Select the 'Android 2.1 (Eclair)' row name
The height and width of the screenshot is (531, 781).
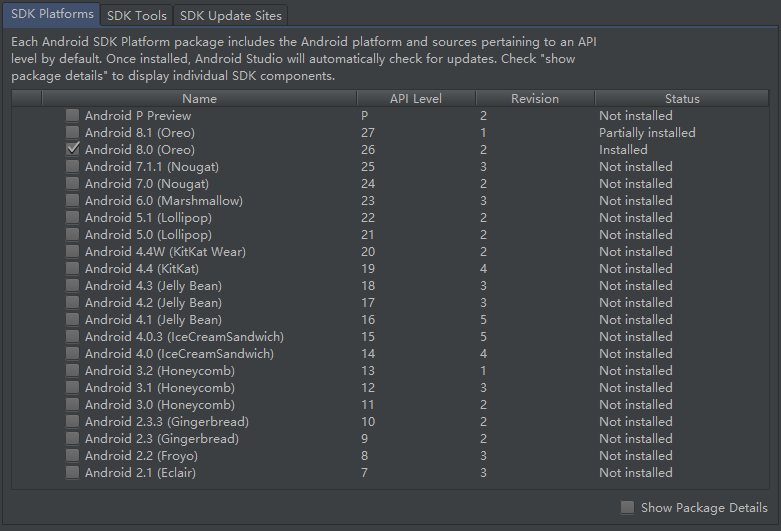(140, 473)
